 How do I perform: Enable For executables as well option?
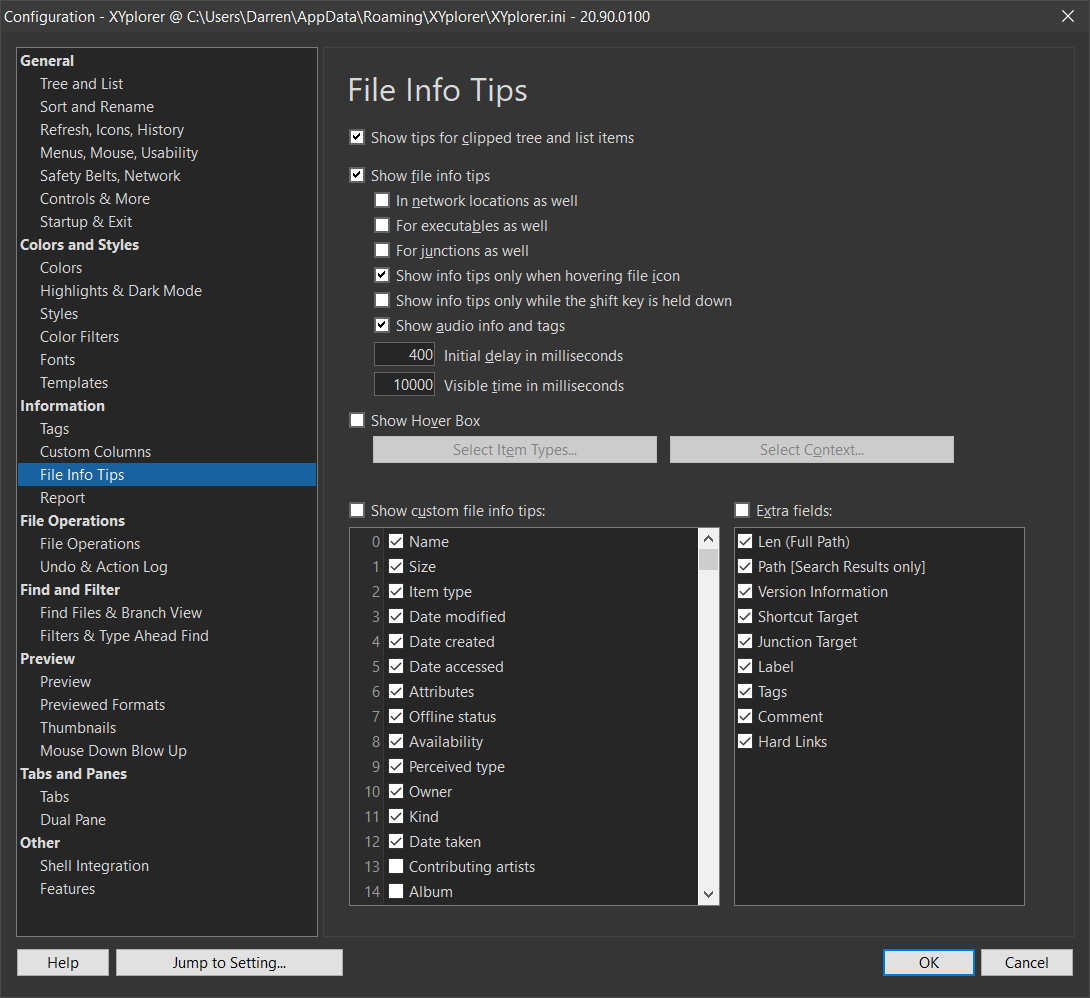pyautogui.click(x=382, y=225)
